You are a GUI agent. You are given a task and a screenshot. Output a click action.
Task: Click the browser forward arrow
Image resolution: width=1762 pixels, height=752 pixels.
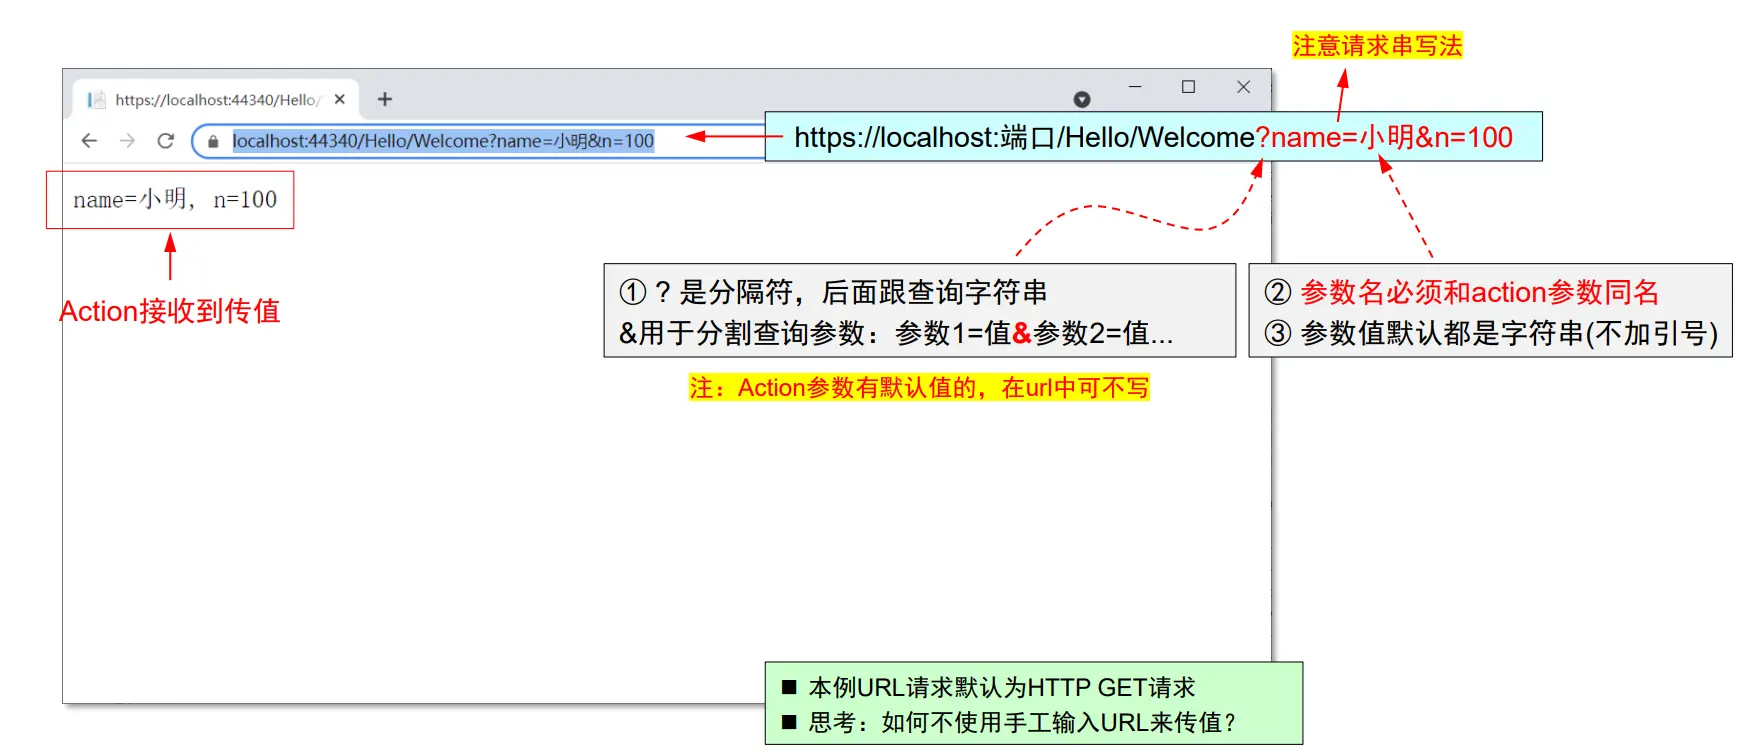point(127,141)
